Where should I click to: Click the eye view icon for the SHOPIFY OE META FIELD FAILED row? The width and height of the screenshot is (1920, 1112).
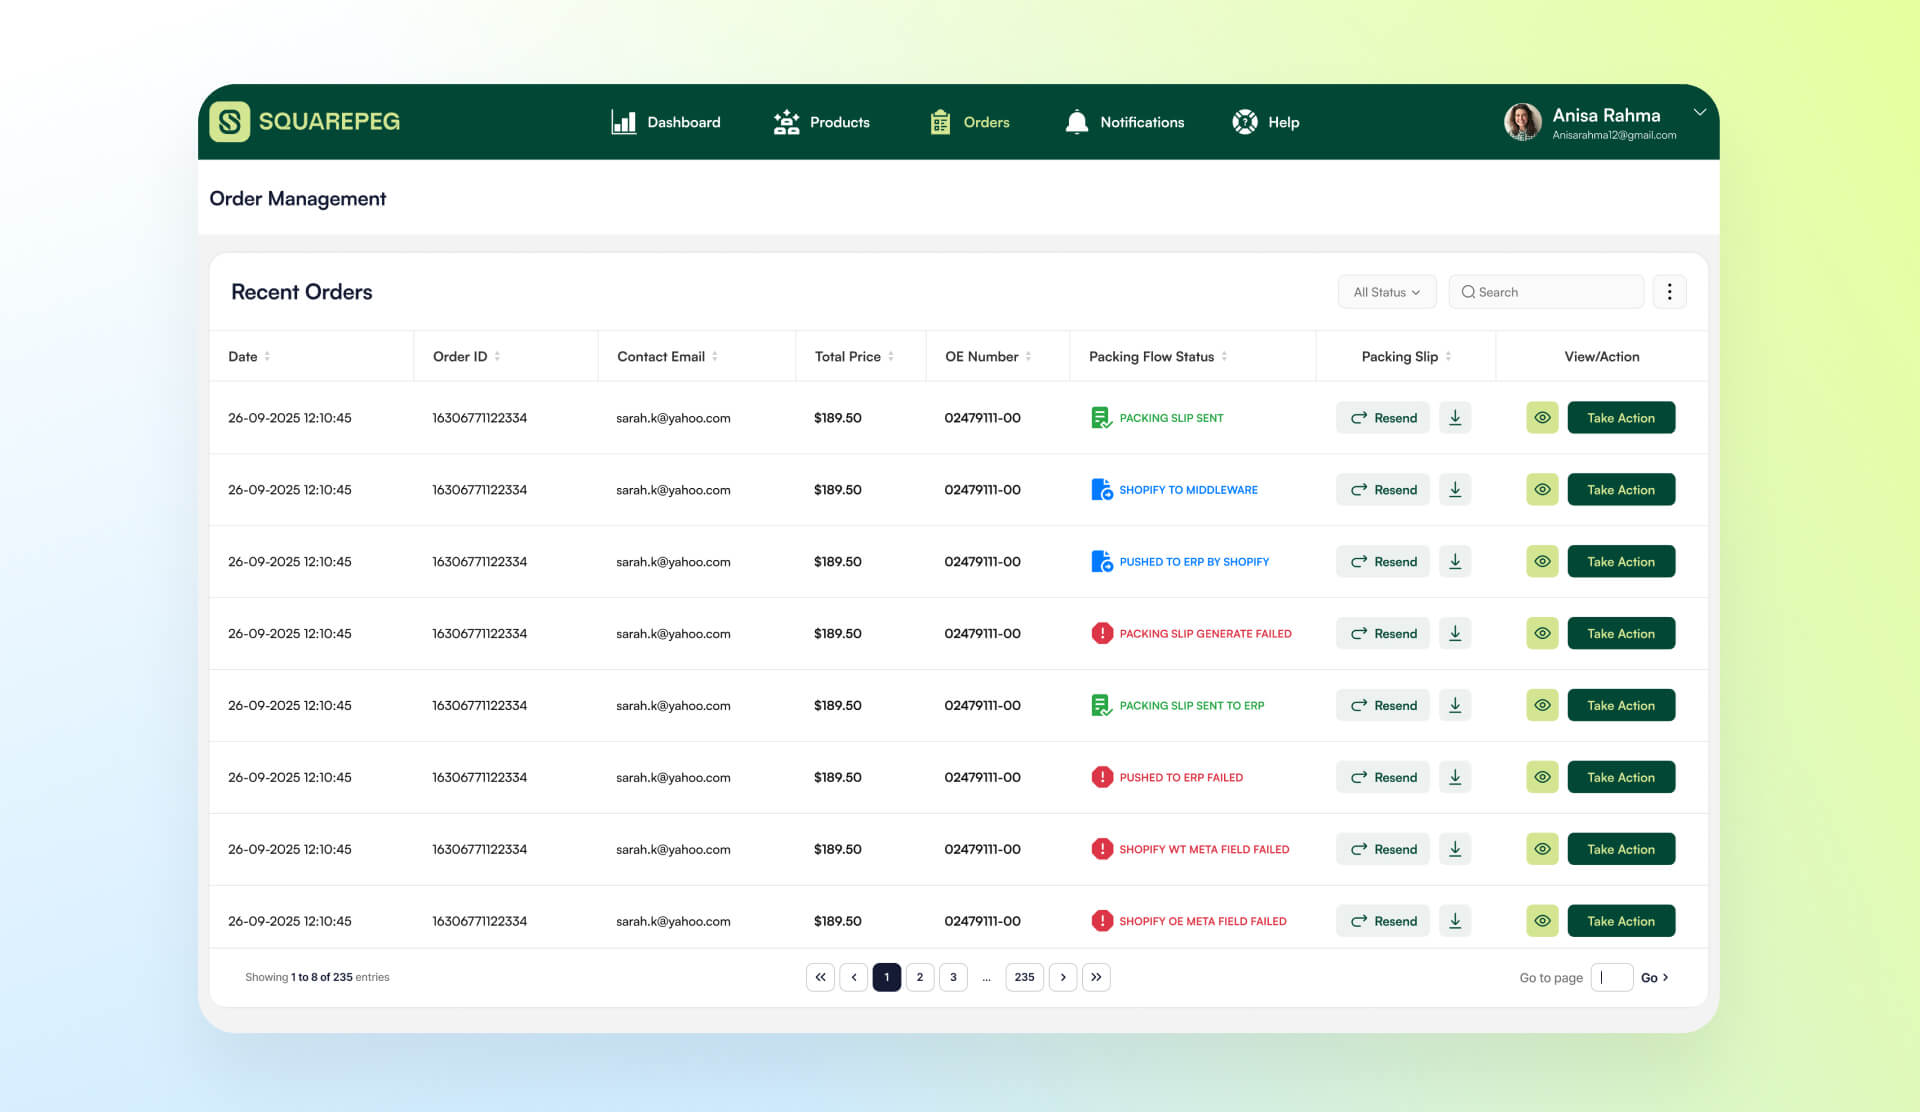click(x=1542, y=921)
